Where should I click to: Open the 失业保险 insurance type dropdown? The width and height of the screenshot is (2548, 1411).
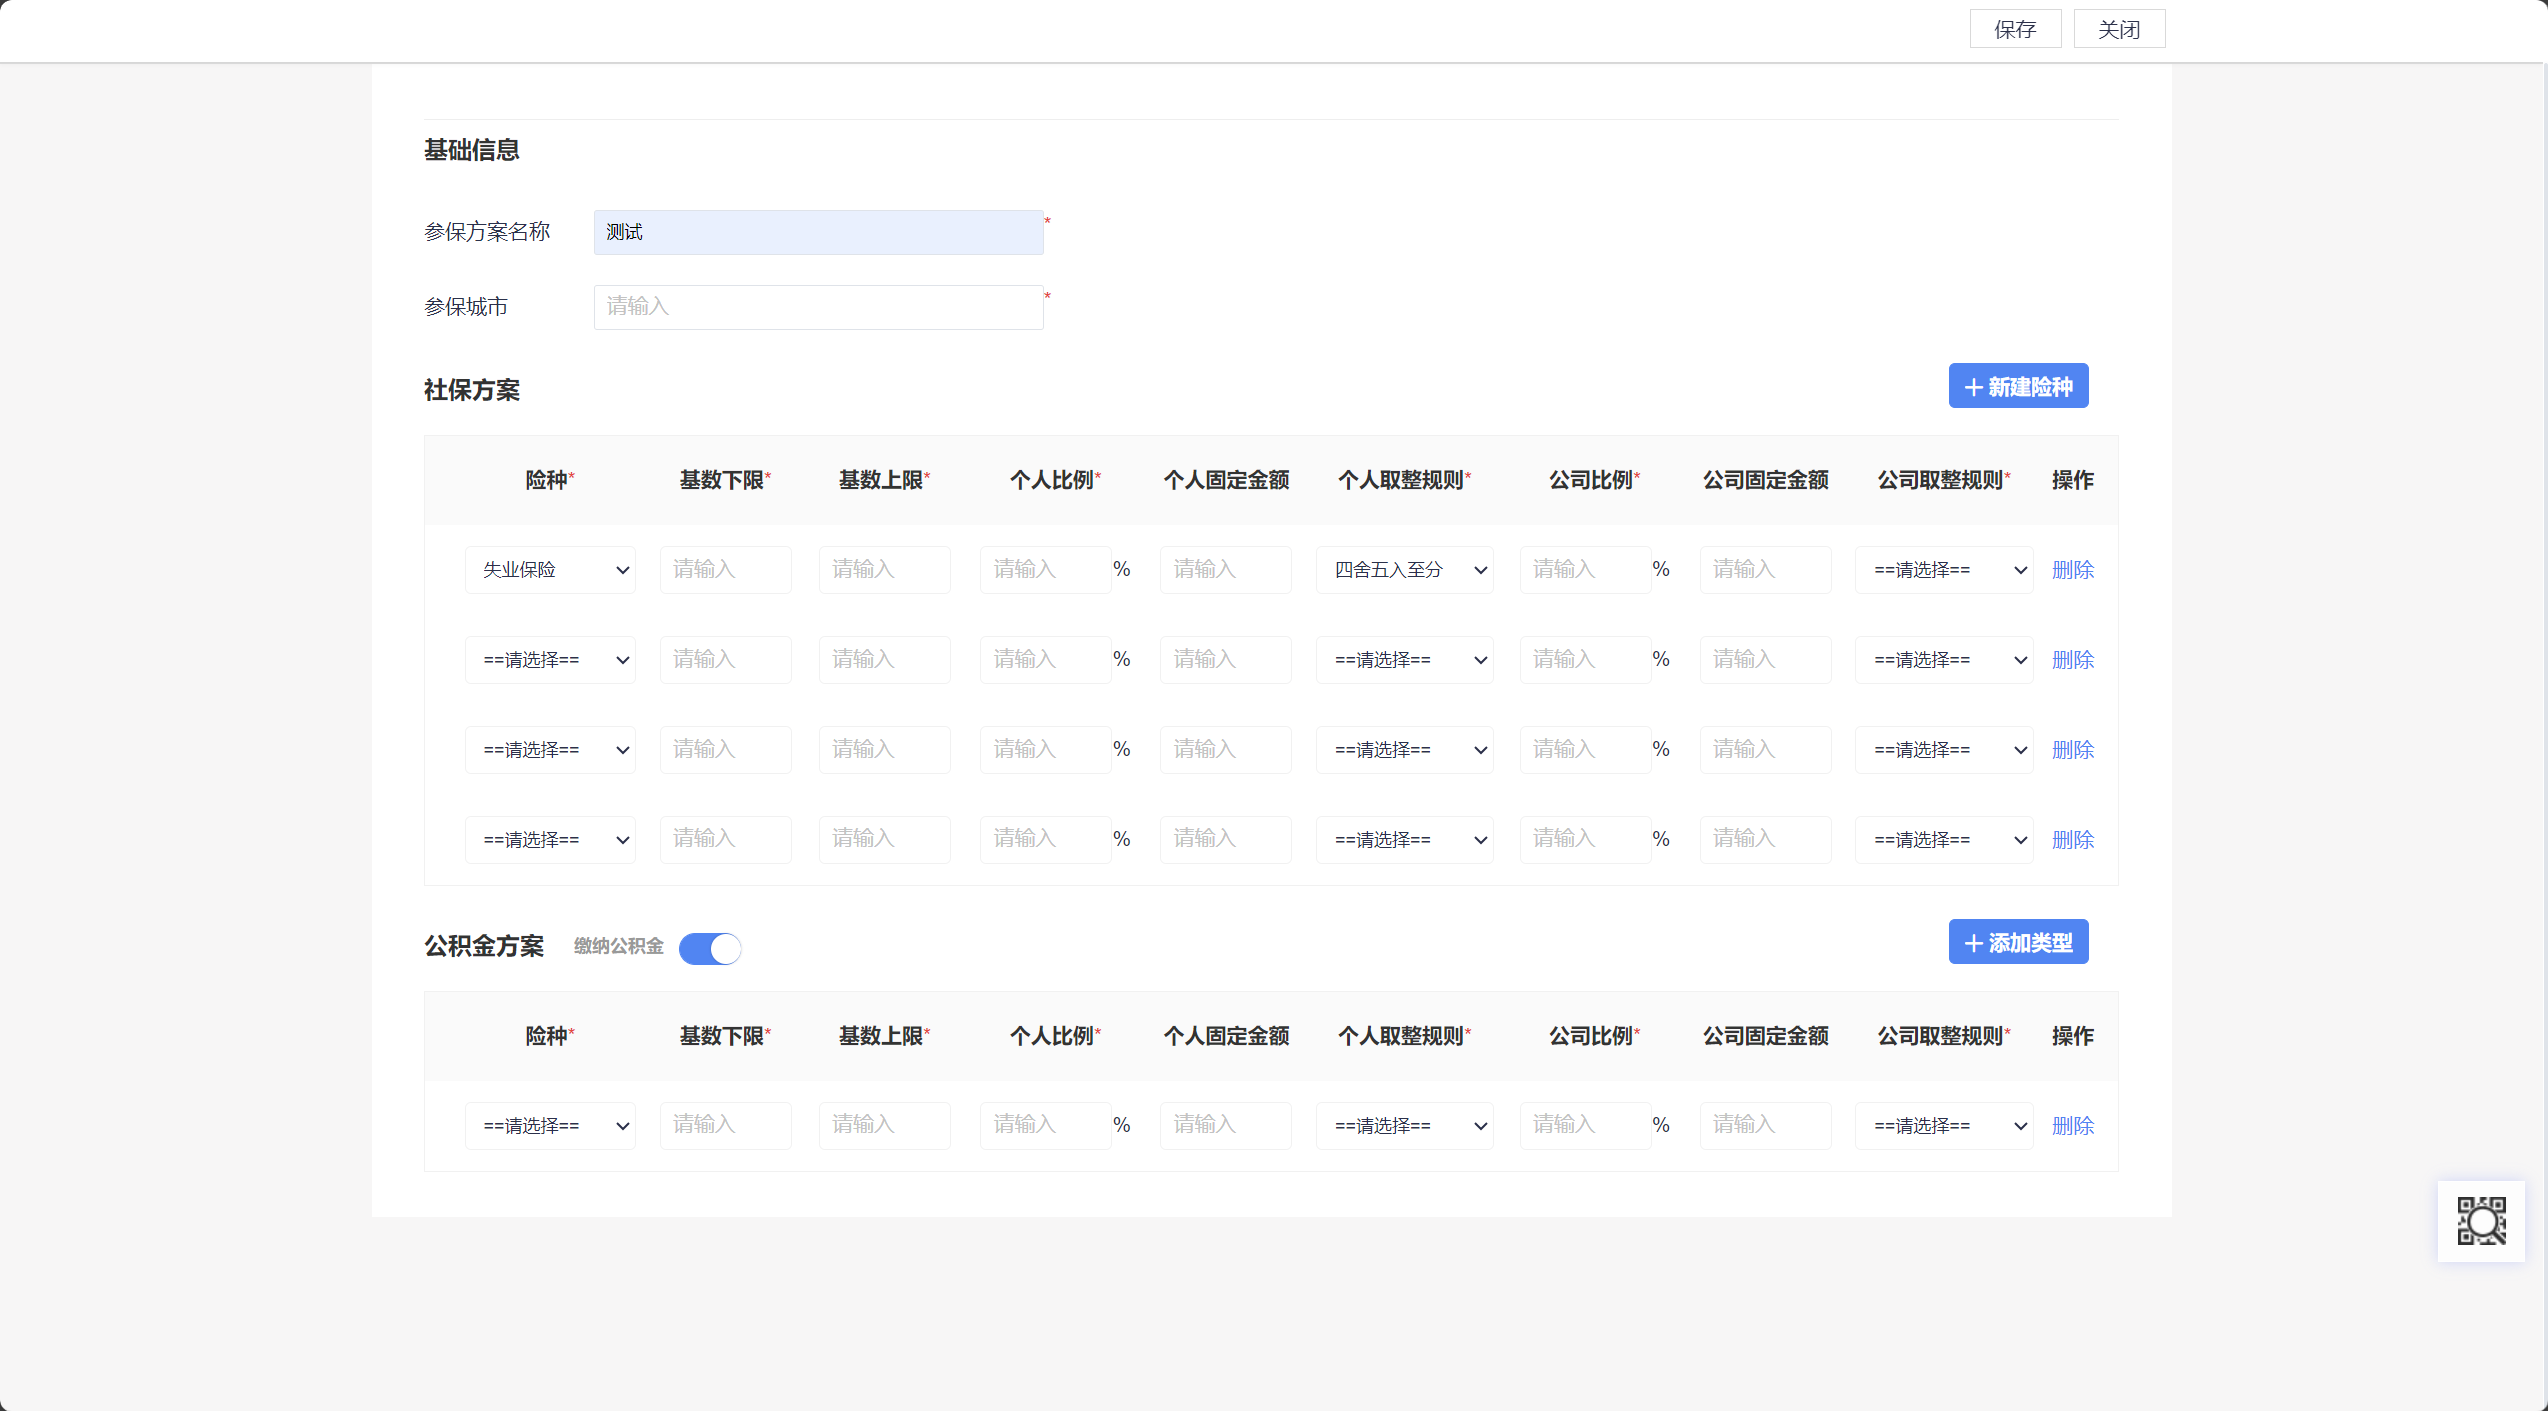pos(550,570)
